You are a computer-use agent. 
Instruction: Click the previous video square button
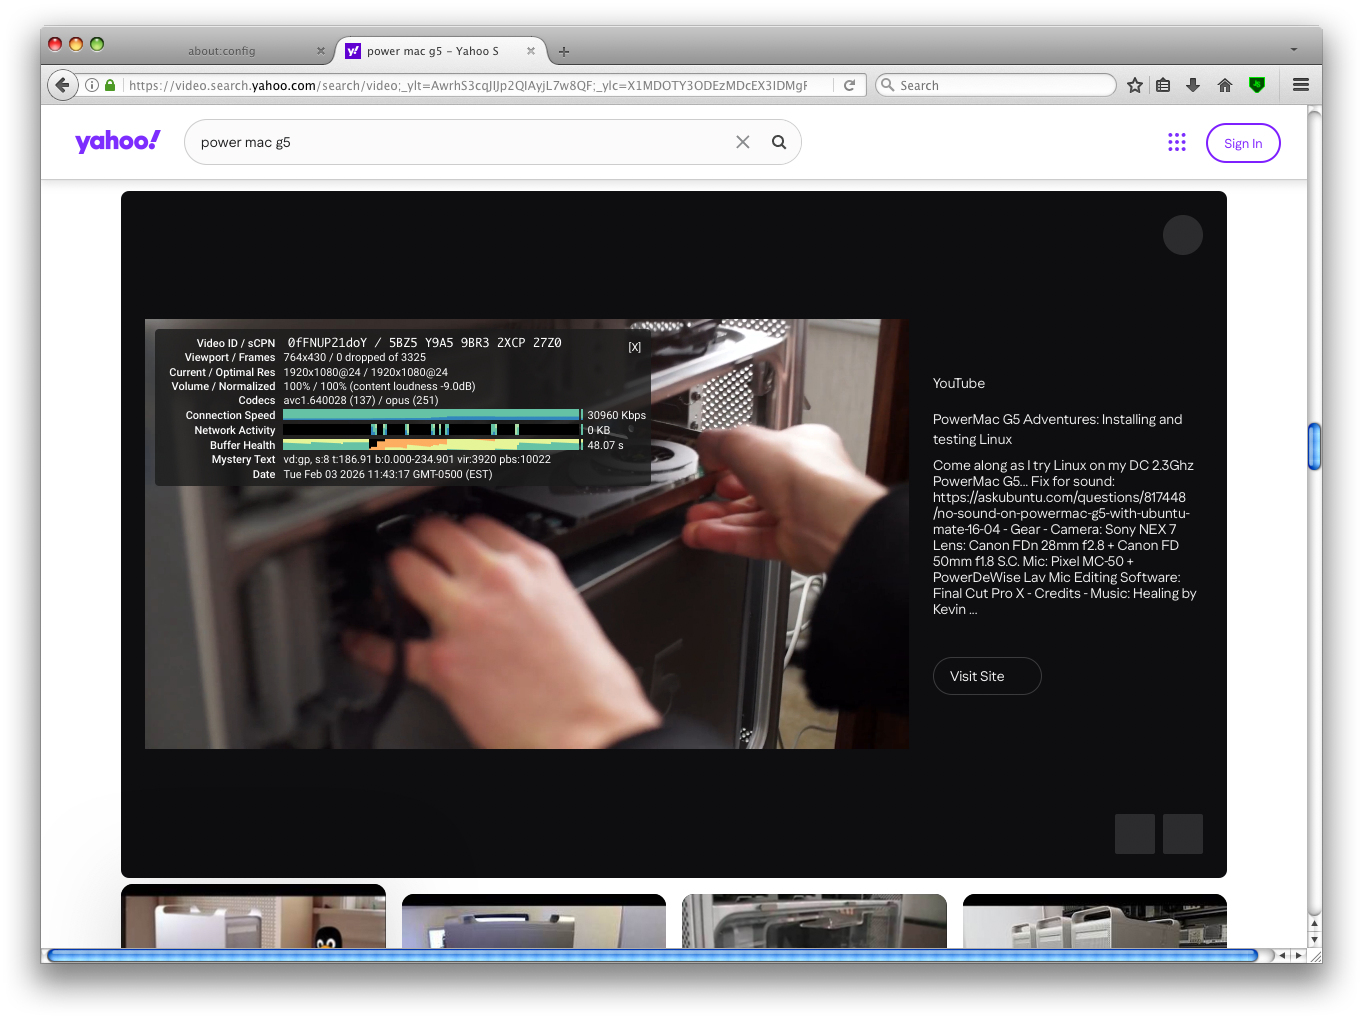(1135, 834)
